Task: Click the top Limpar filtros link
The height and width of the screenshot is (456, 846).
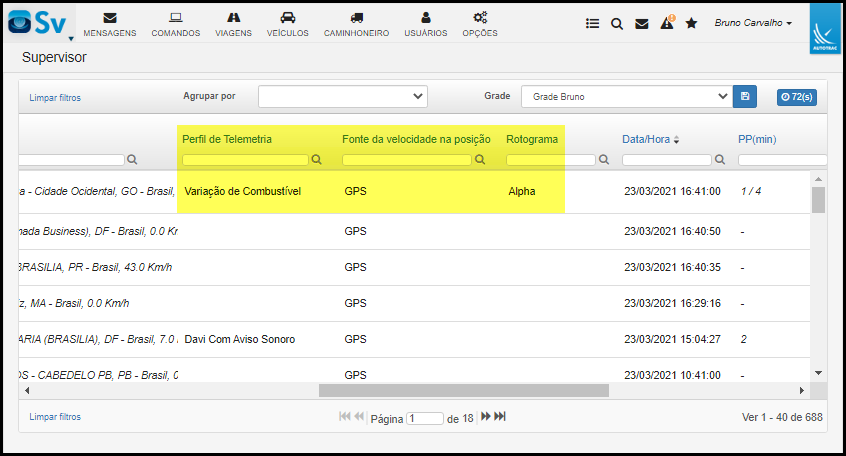Action: point(55,98)
